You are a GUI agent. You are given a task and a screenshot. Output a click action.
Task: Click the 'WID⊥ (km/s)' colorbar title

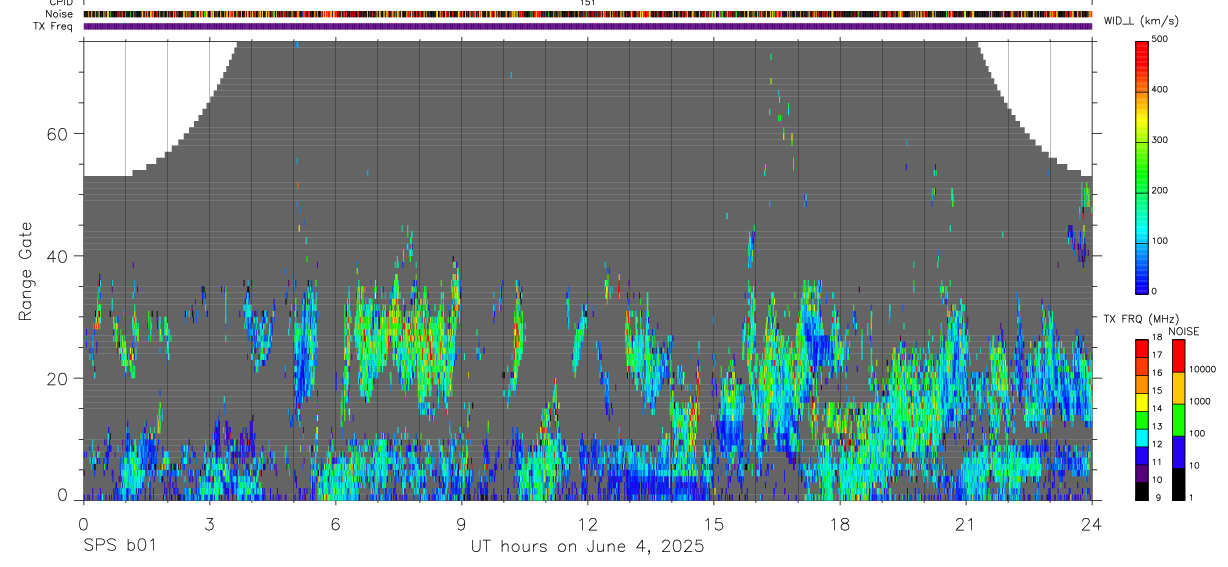pyautogui.click(x=1141, y=20)
